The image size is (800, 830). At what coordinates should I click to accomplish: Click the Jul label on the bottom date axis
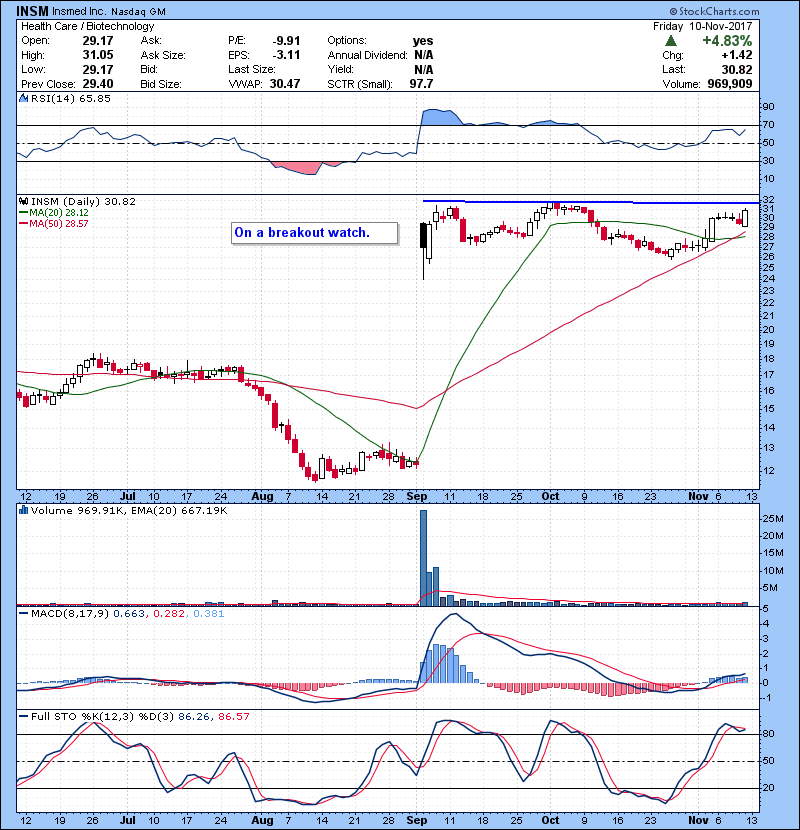click(x=128, y=820)
